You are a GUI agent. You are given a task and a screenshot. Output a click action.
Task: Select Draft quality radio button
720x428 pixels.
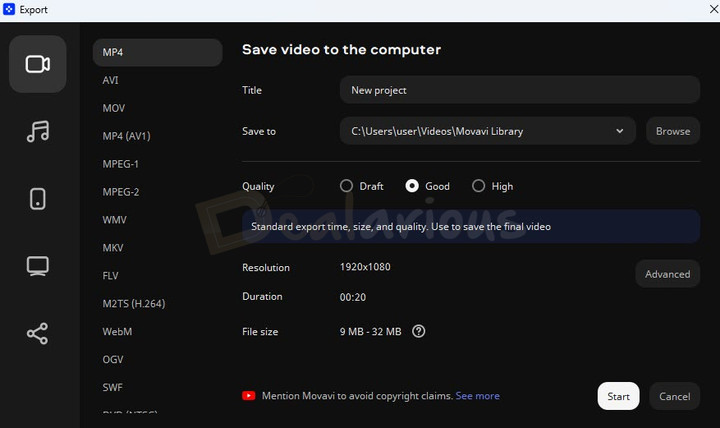(x=346, y=186)
